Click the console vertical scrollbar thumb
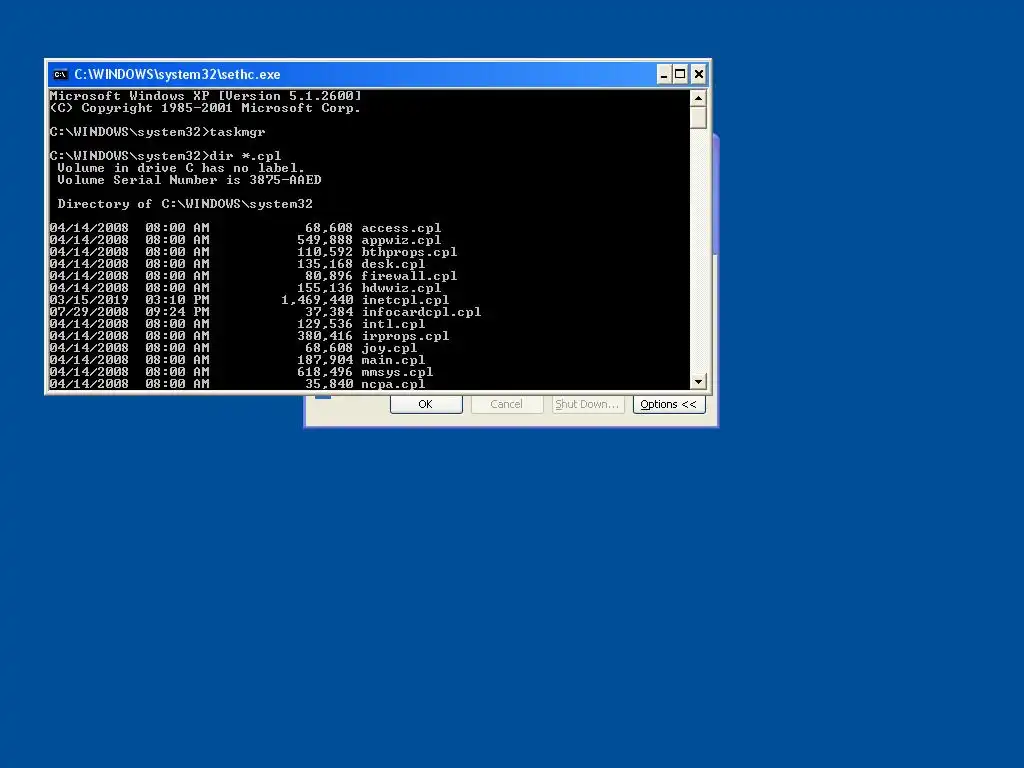Viewport: 1024px width, 768px height. (698, 118)
